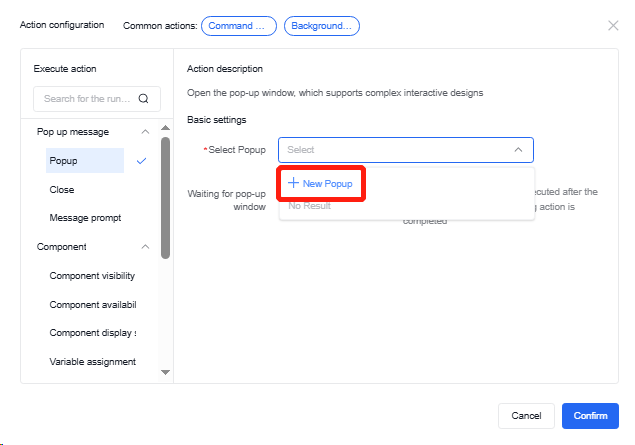Select Component visibility action
This screenshot has width=635, height=445.
point(92,276)
